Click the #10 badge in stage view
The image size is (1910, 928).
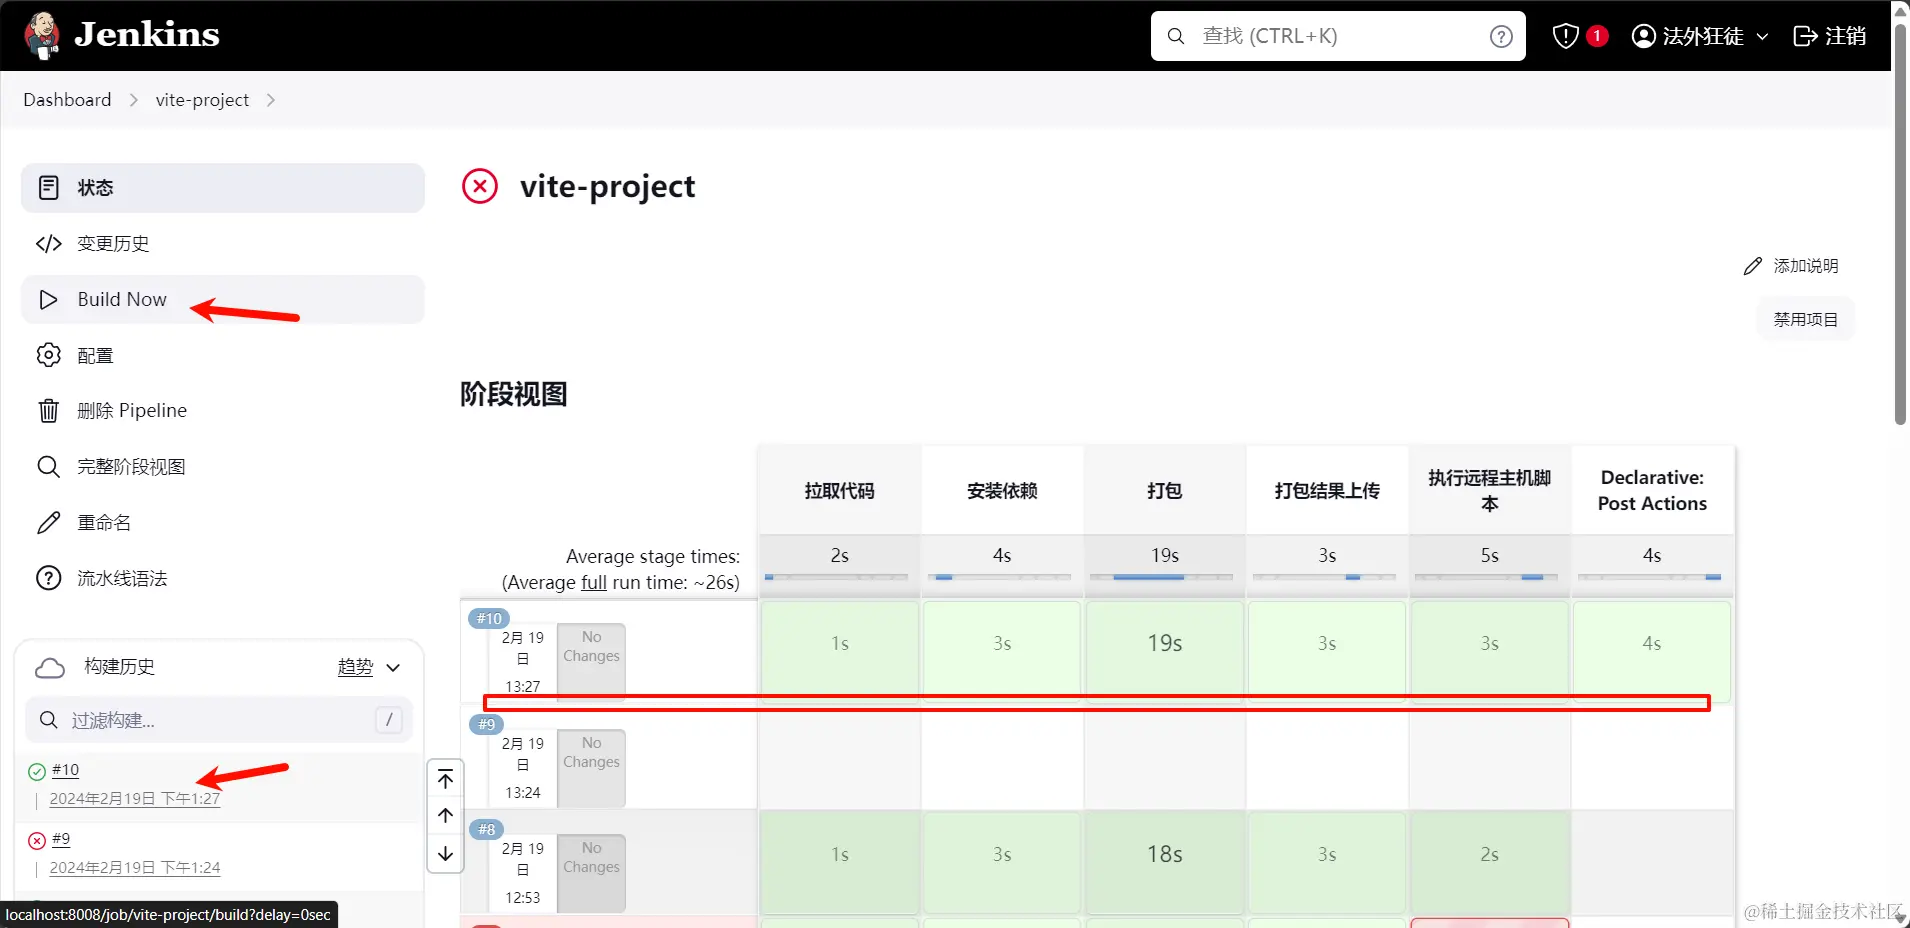tap(488, 618)
